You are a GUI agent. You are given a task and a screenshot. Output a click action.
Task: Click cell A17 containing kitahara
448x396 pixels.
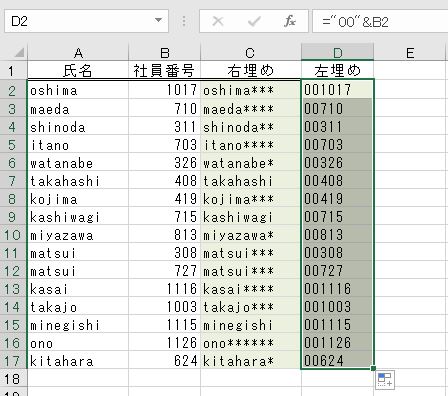point(78,361)
